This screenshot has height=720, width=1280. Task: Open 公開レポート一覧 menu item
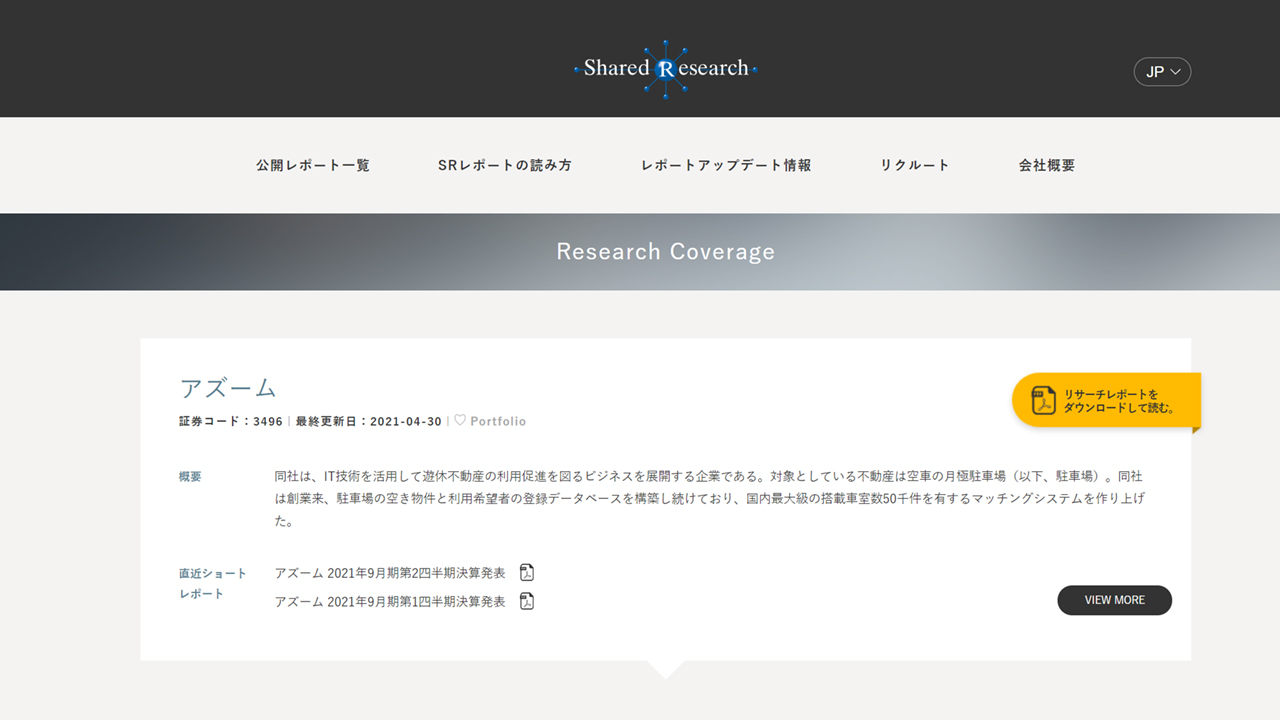click(313, 165)
